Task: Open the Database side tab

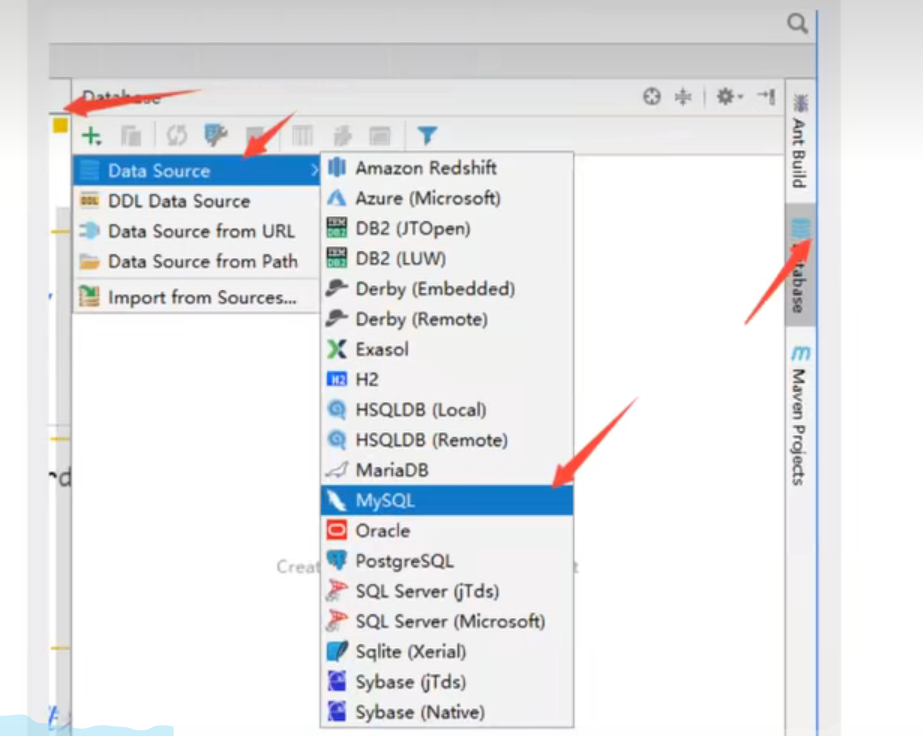Action: pos(800,265)
